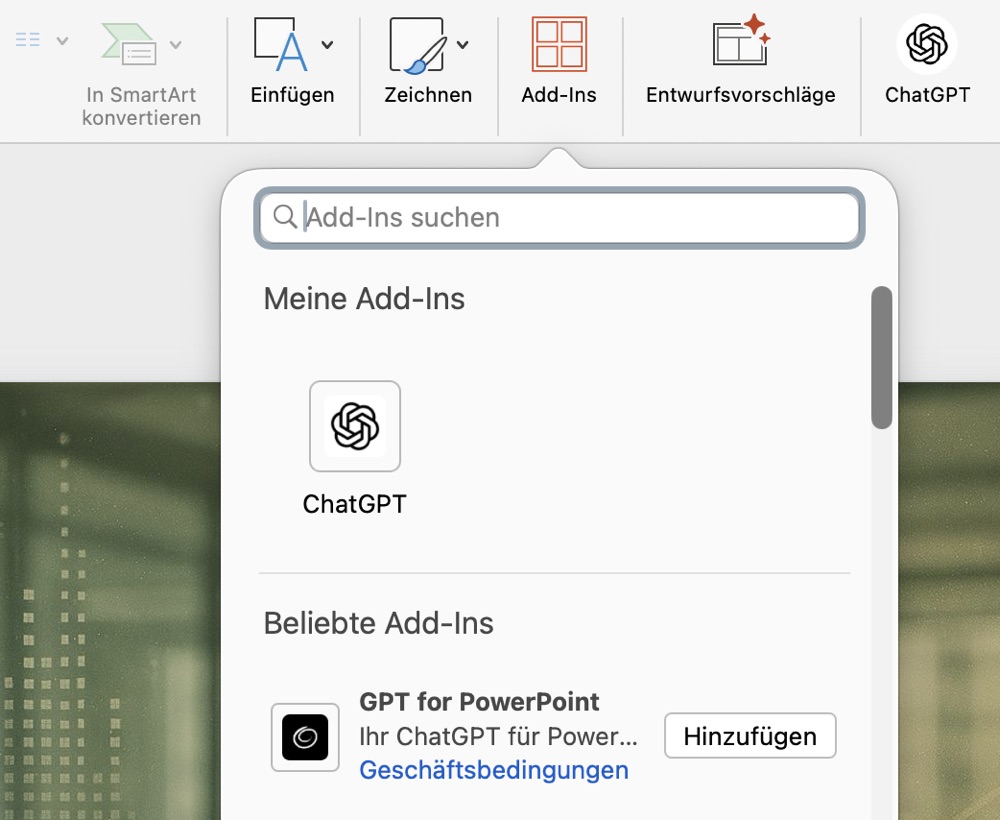Expand the columns dropdown arrow

tap(62, 41)
